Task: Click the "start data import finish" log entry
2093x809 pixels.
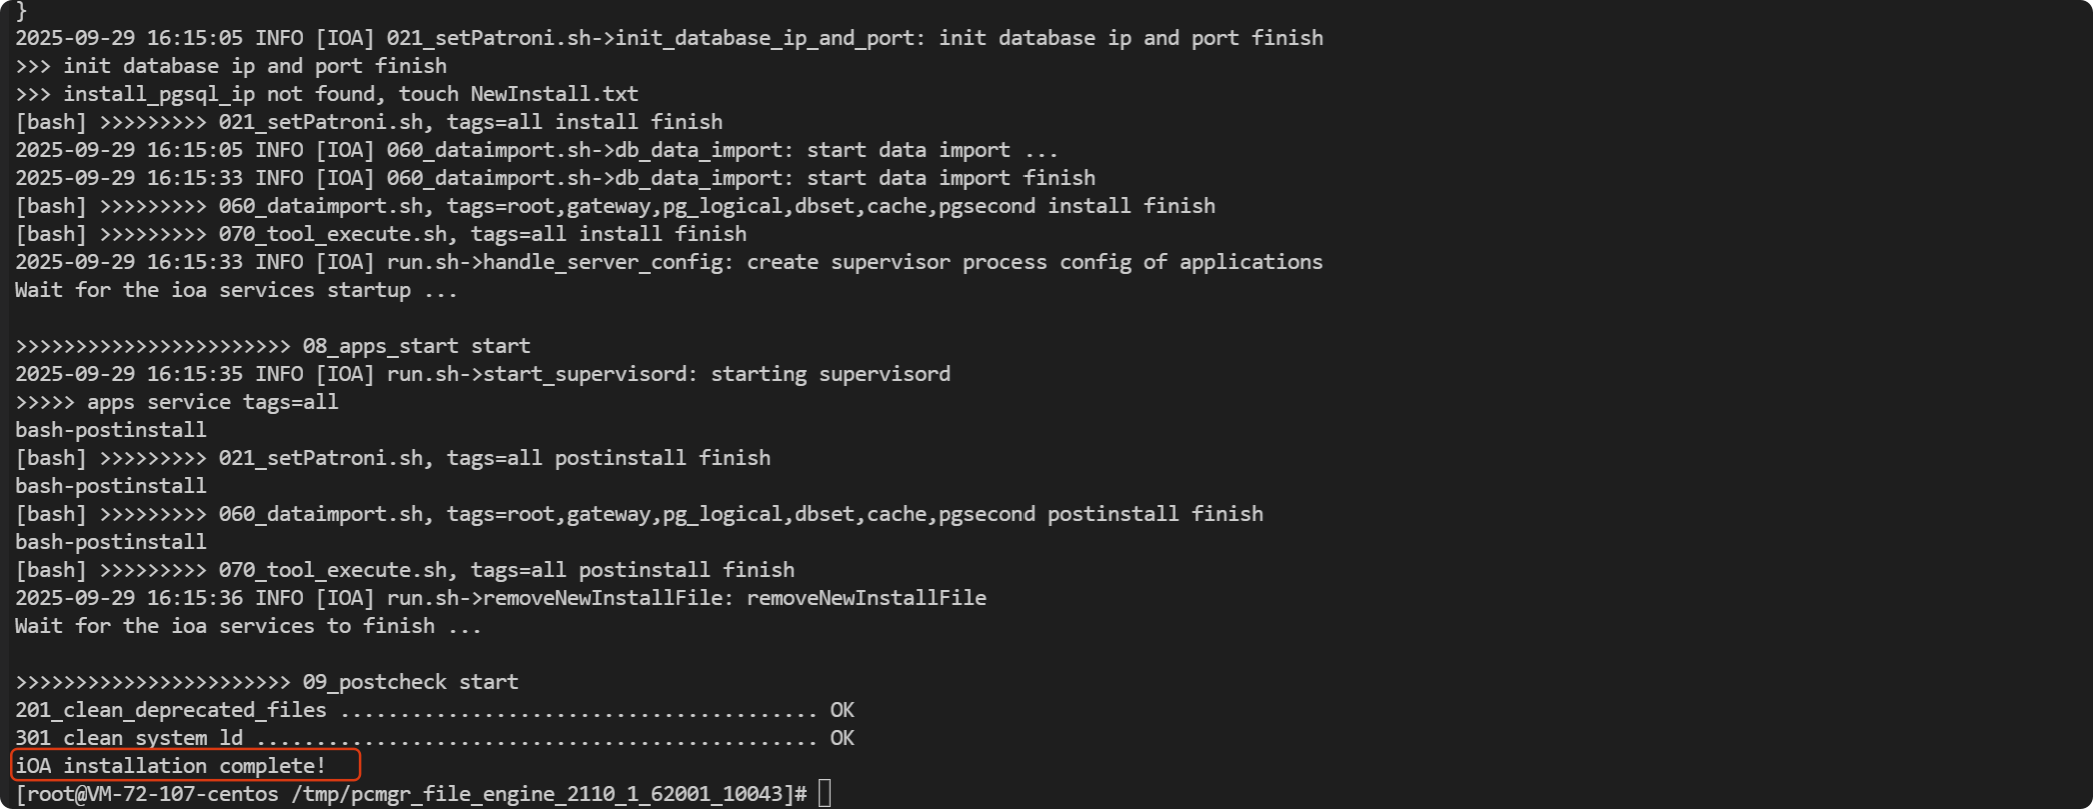Action: (555, 178)
